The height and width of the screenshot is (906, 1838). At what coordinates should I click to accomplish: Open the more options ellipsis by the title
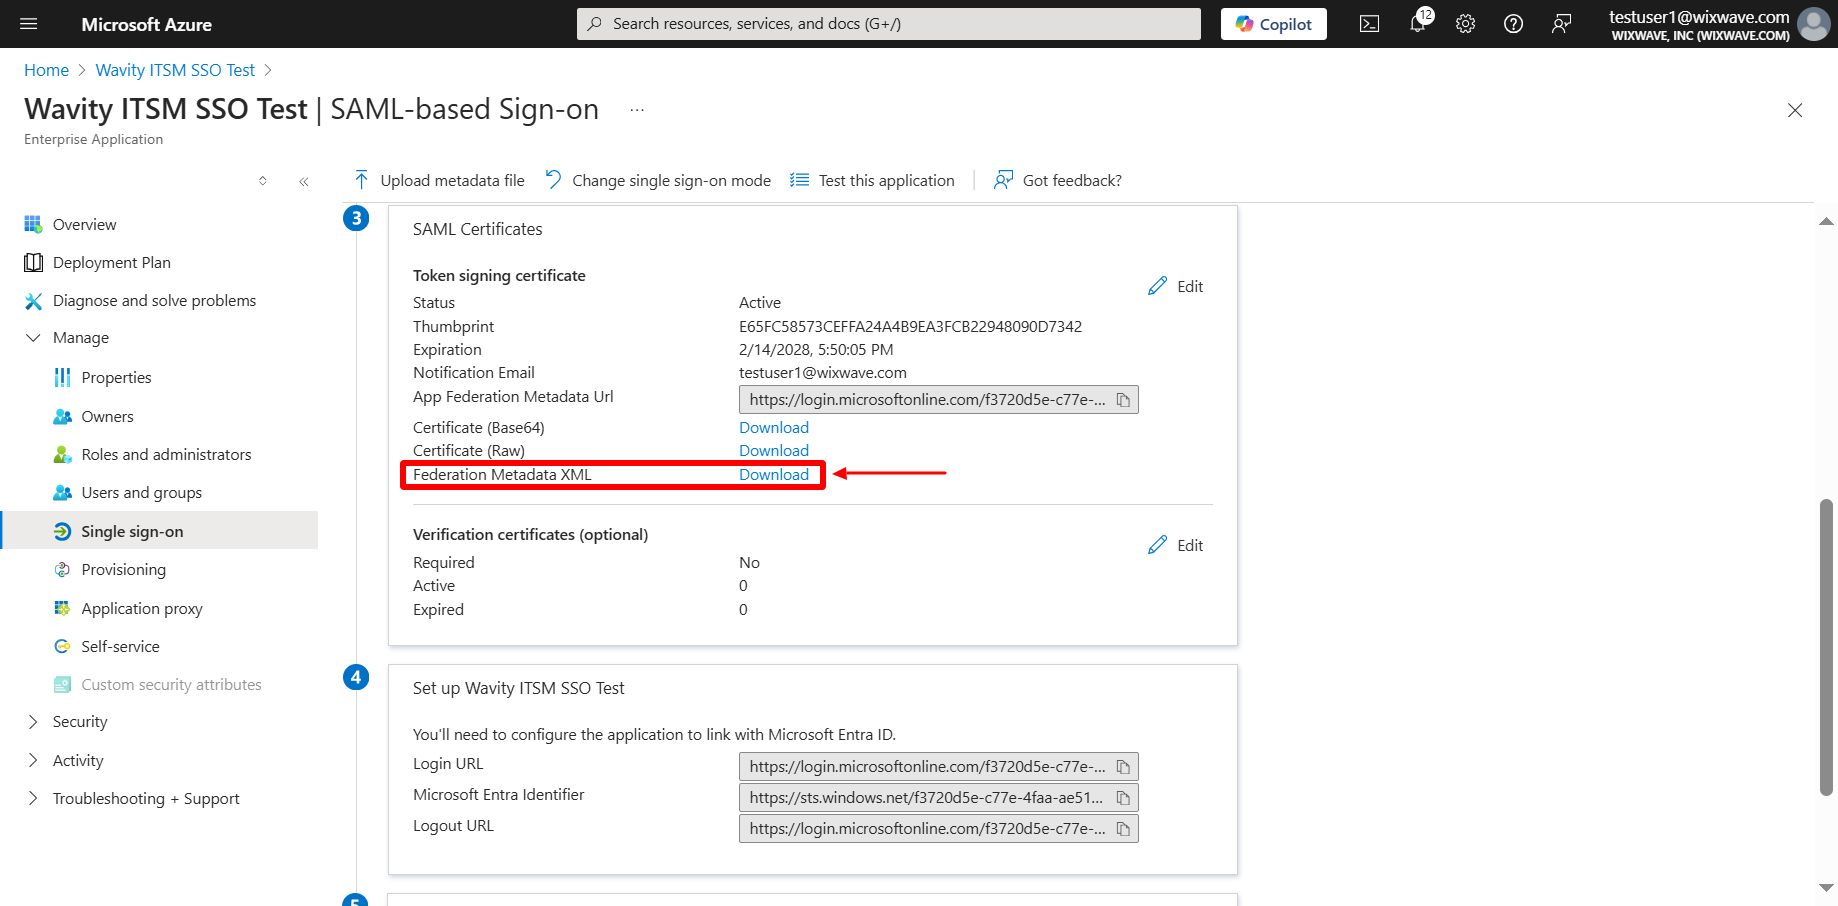coord(637,109)
